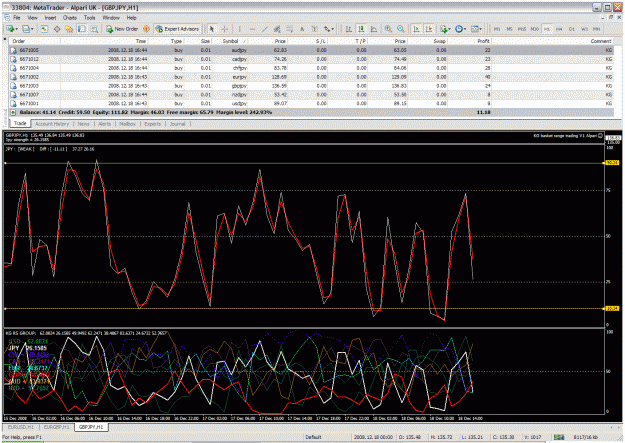The width and height of the screenshot is (625, 443).
Task: Open the Indicators list icon
Action: (443, 29)
